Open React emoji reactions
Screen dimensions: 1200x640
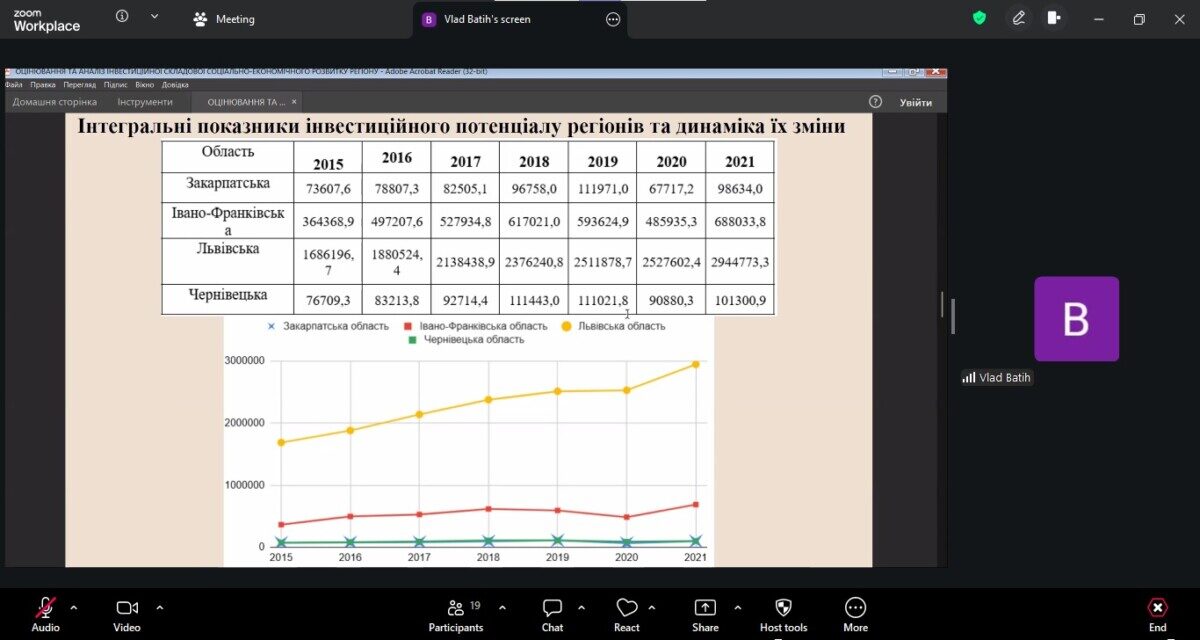627,608
